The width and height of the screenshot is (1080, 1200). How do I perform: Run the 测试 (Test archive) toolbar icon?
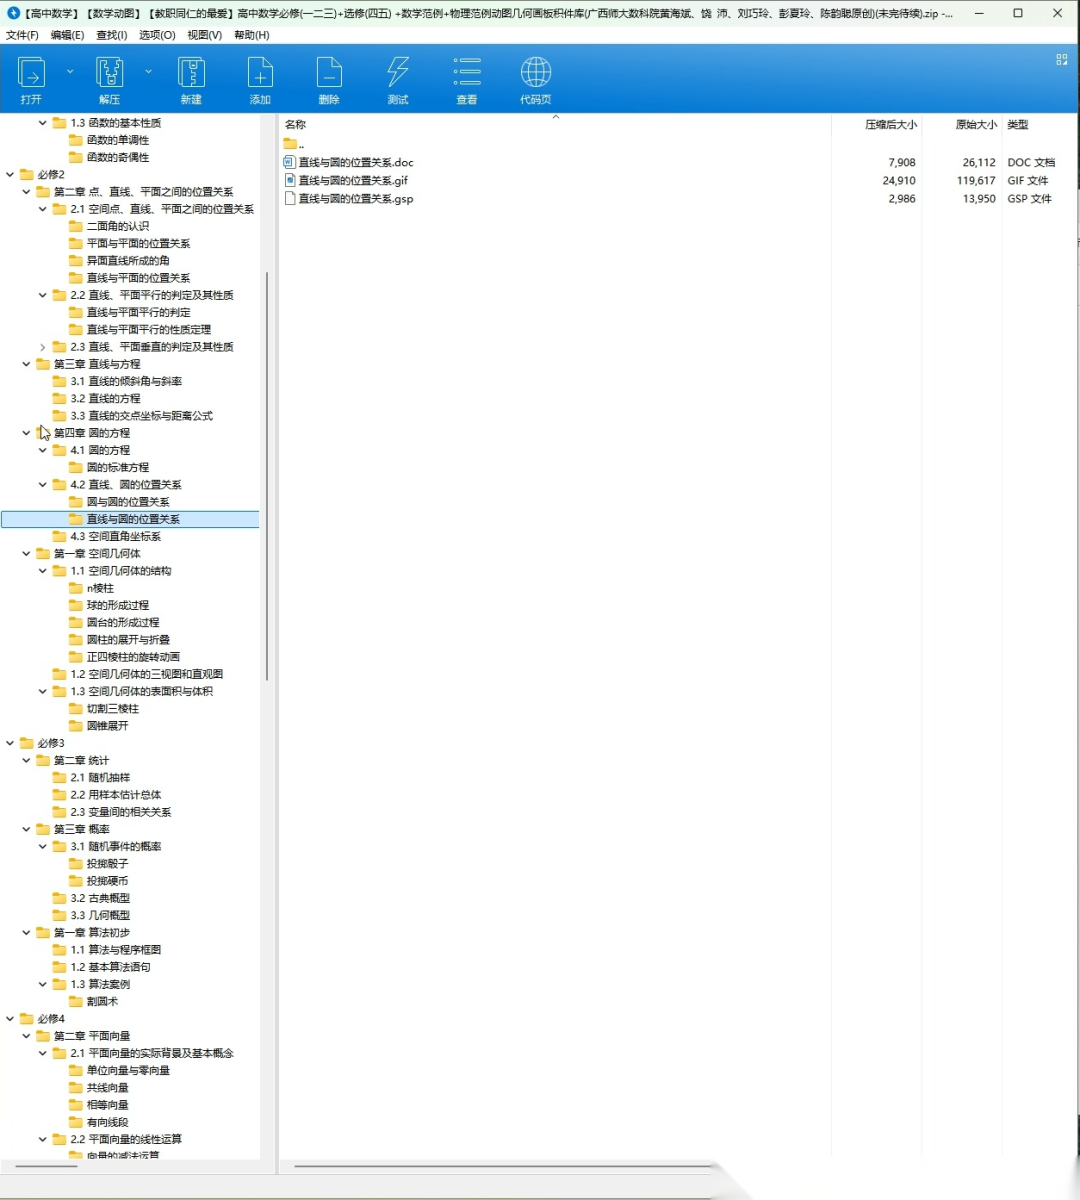pyautogui.click(x=398, y=79)
